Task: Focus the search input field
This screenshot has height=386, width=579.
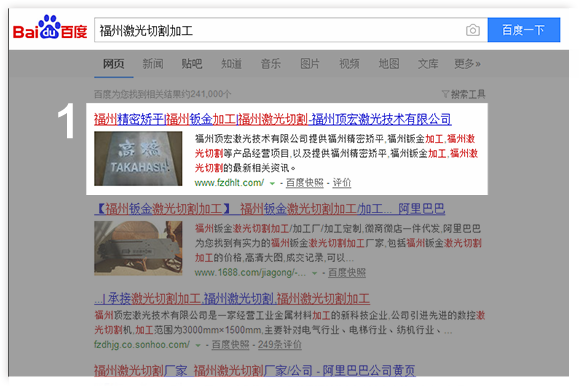Action: tap(279, 30)
